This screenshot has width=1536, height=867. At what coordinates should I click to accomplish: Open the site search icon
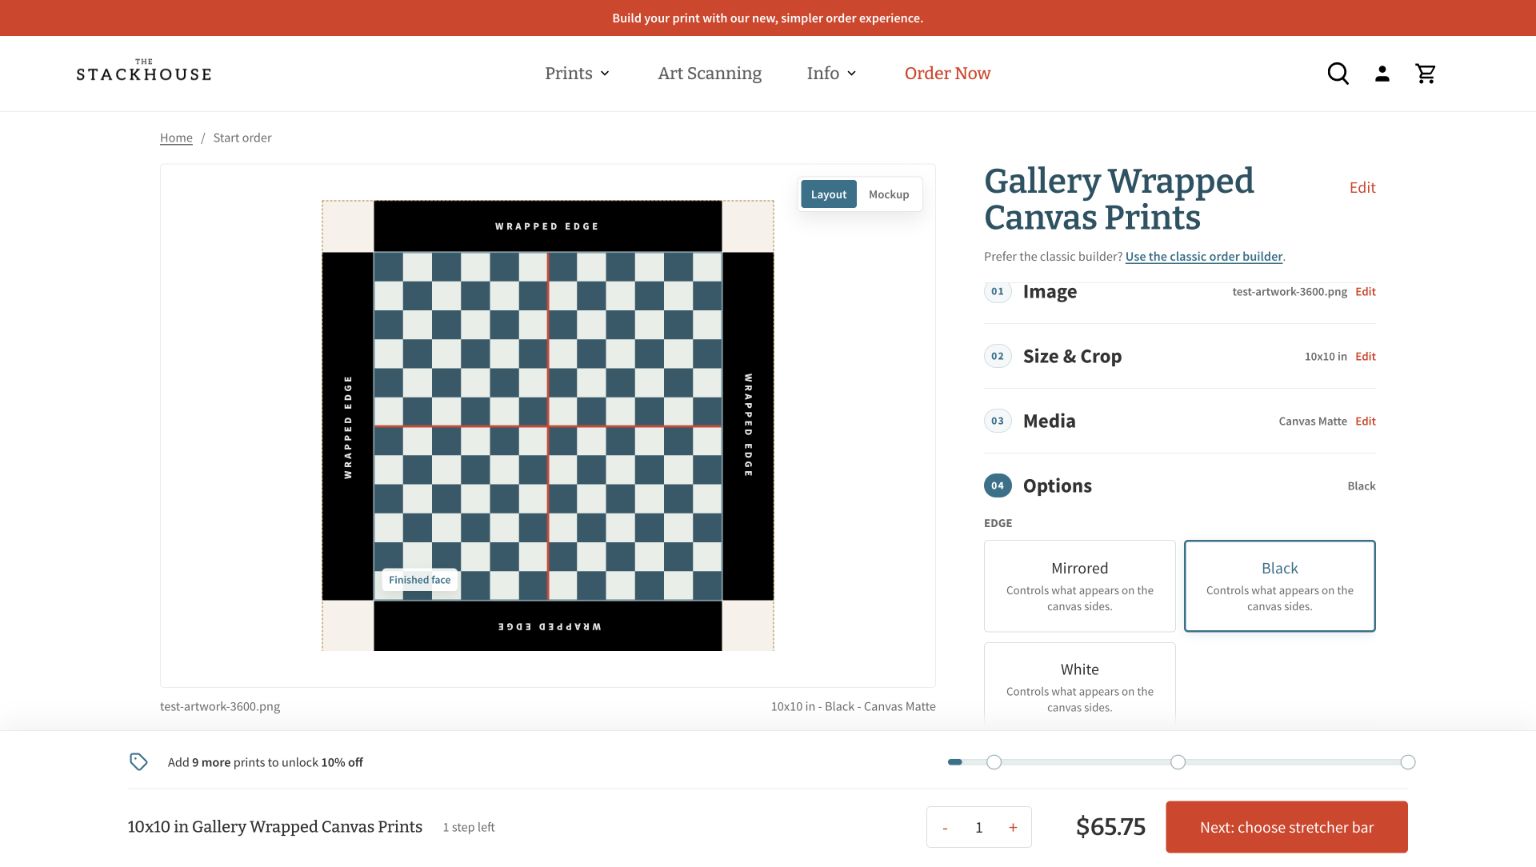(1338, 73)
